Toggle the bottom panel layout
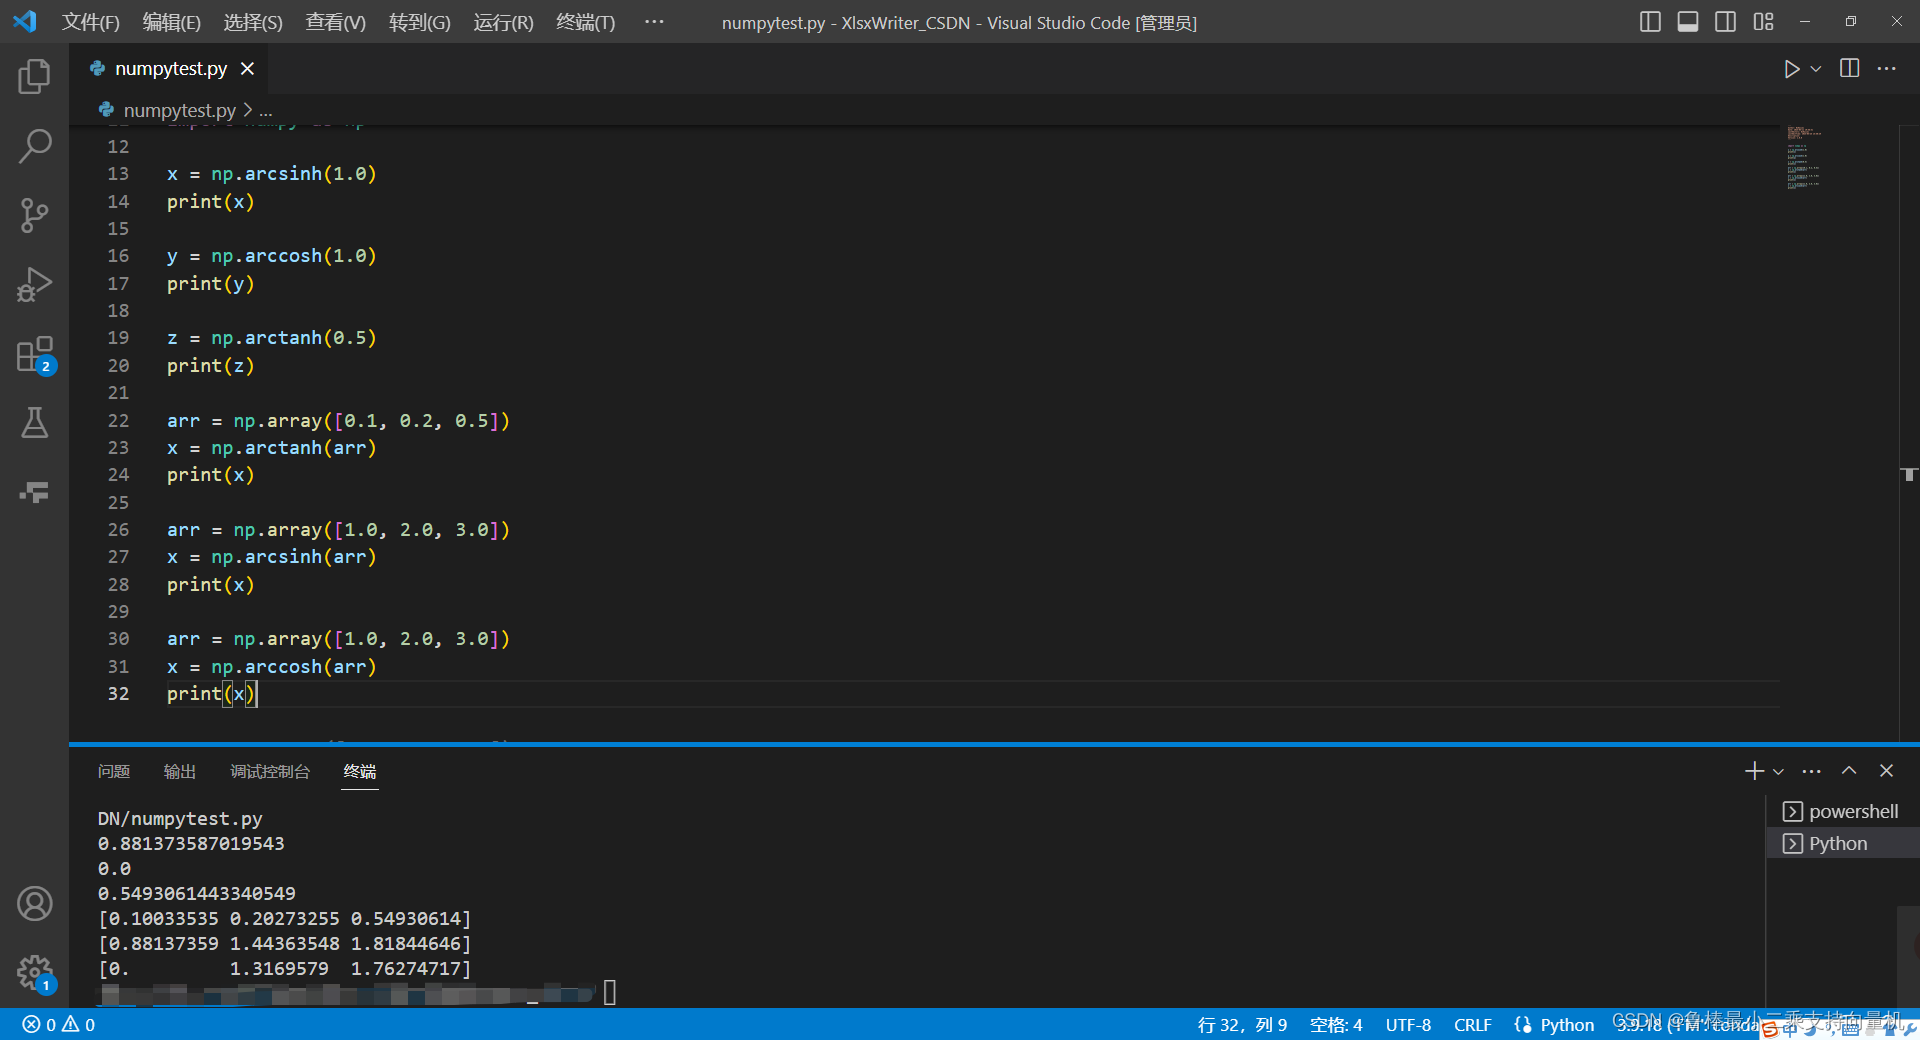1920x1040 pixels. coord(1688,22)
